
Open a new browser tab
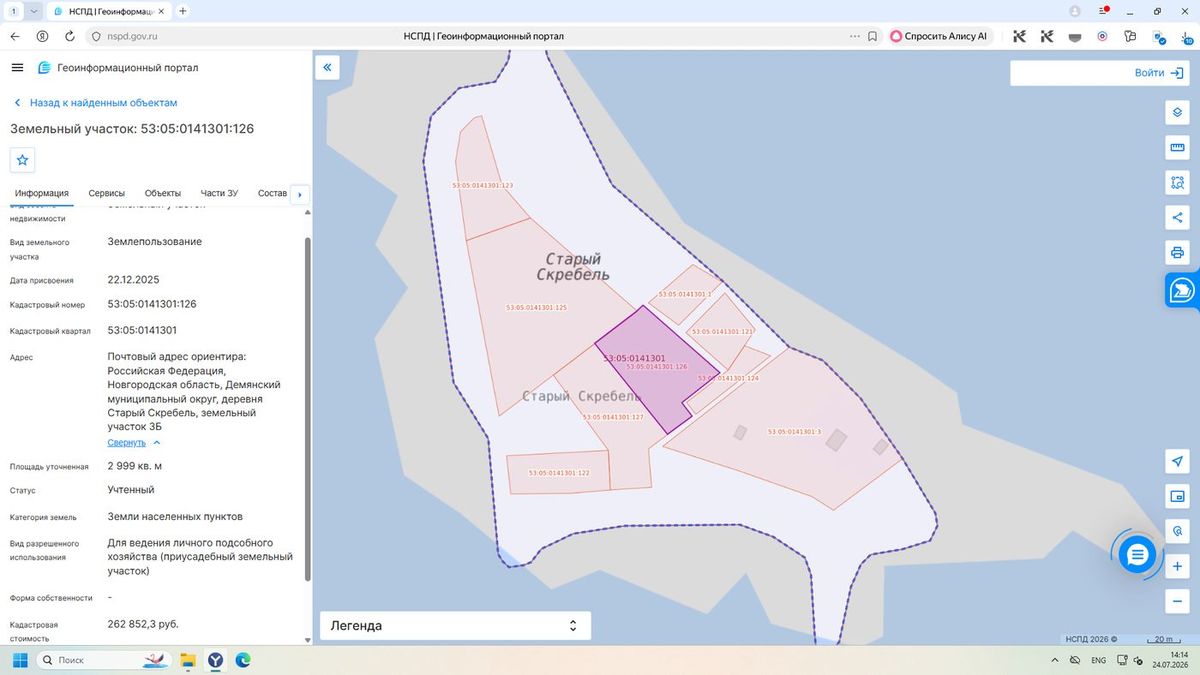point(182,11)
